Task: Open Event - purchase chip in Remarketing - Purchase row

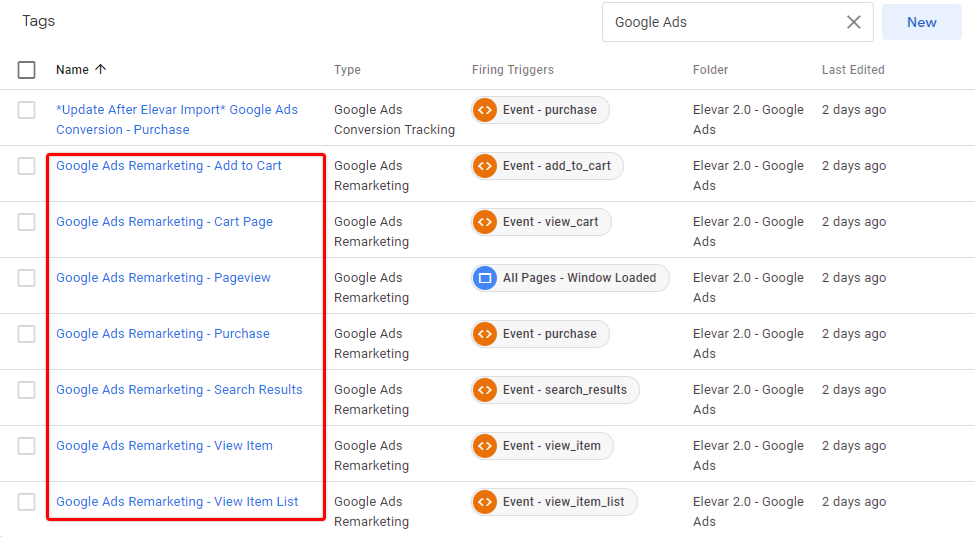Action: pyautogui.click(x=540, y=334)
